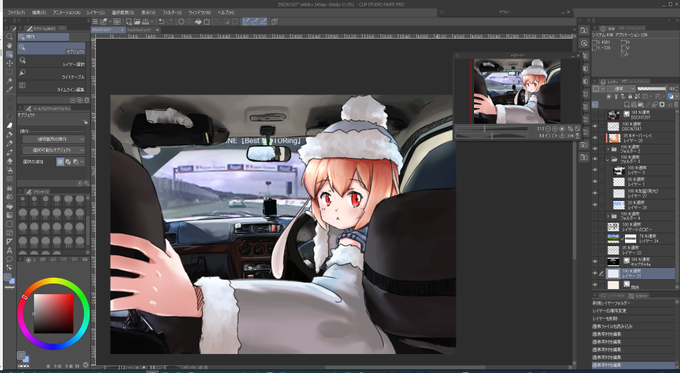Open the 編集 menu
This screenshot has height=373, width=680.
(39, 13)
